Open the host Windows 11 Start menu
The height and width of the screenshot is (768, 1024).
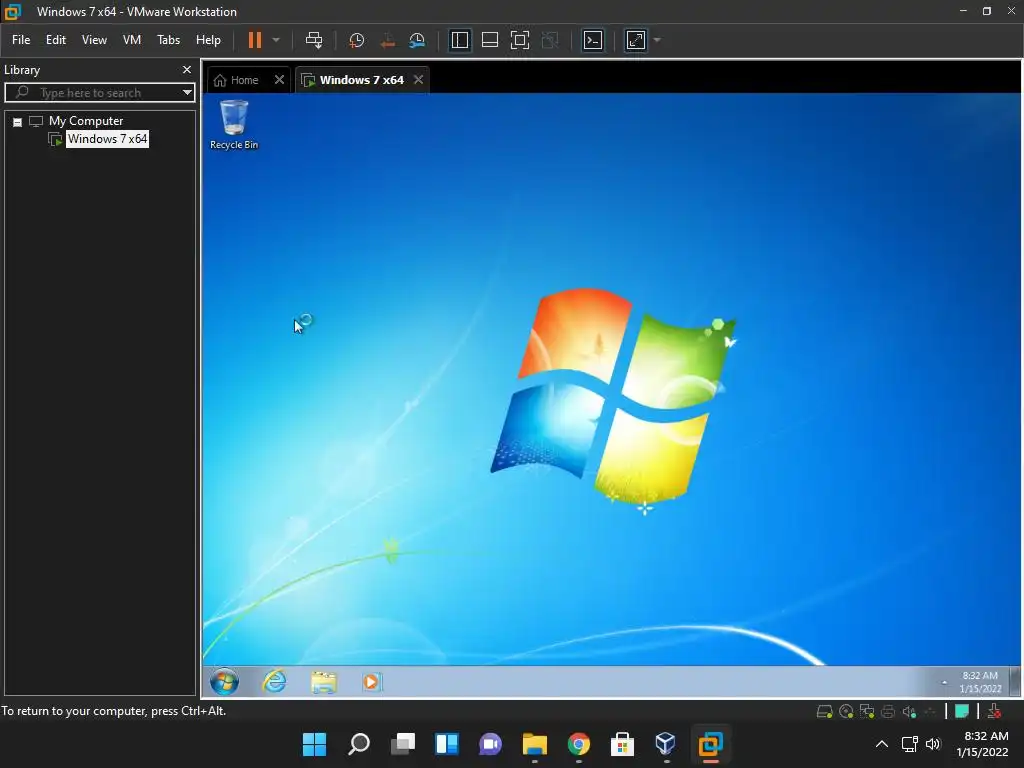(x=314, y=743)
